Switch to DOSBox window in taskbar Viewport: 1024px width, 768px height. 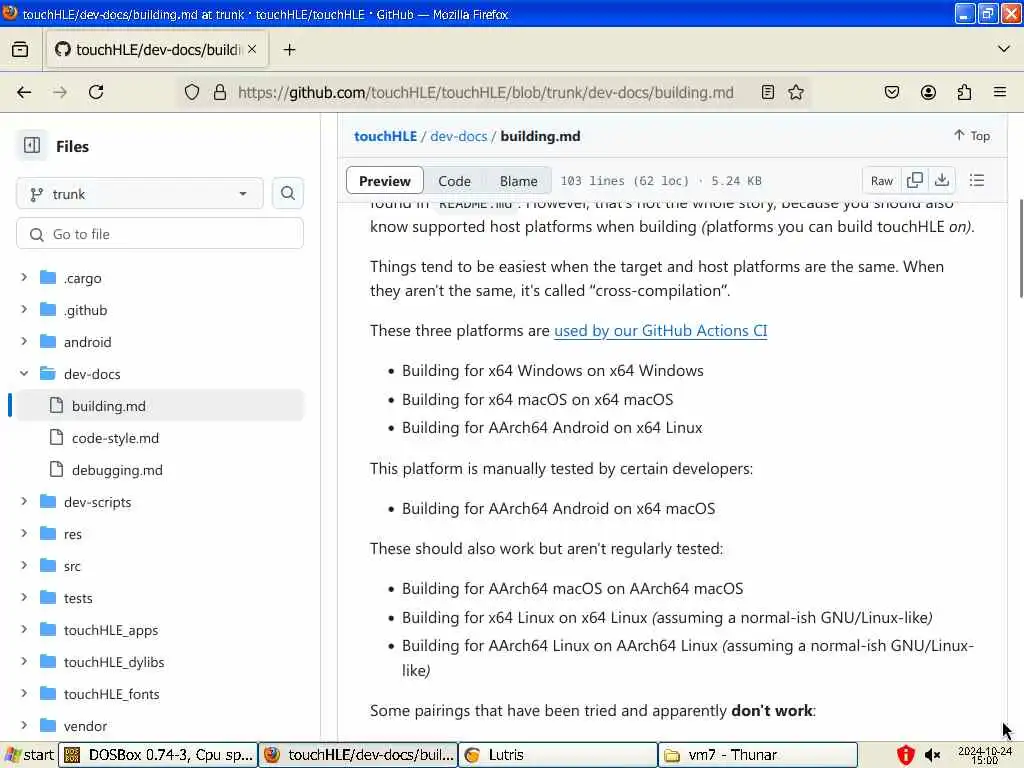click(158, 755)
